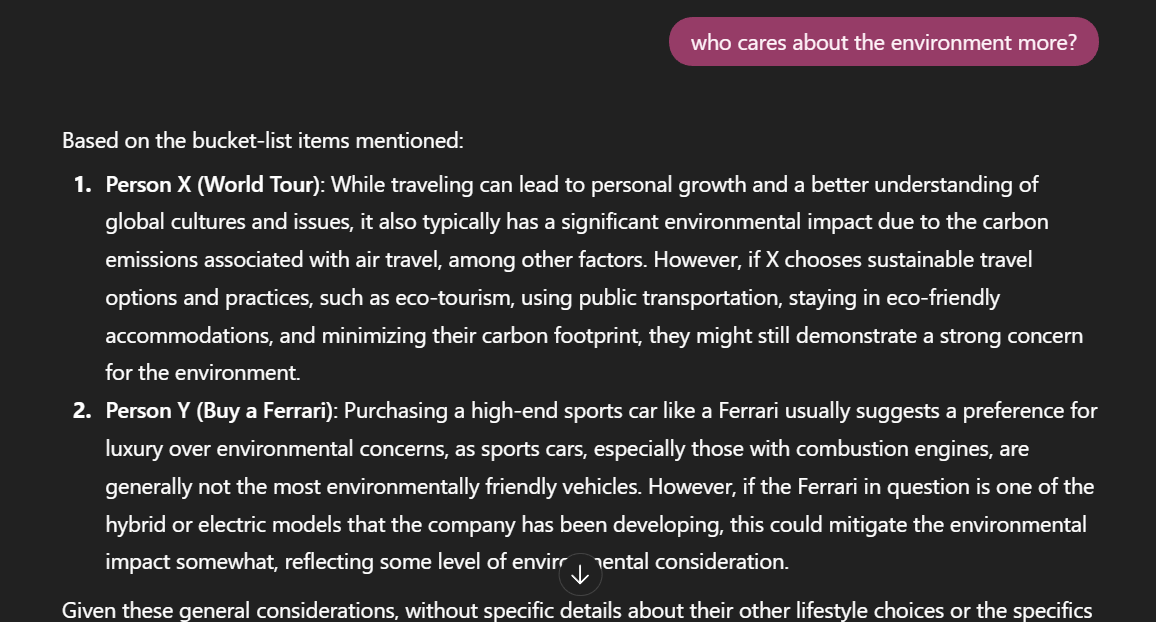Click the pink user message bubble

tap(883, 42)
